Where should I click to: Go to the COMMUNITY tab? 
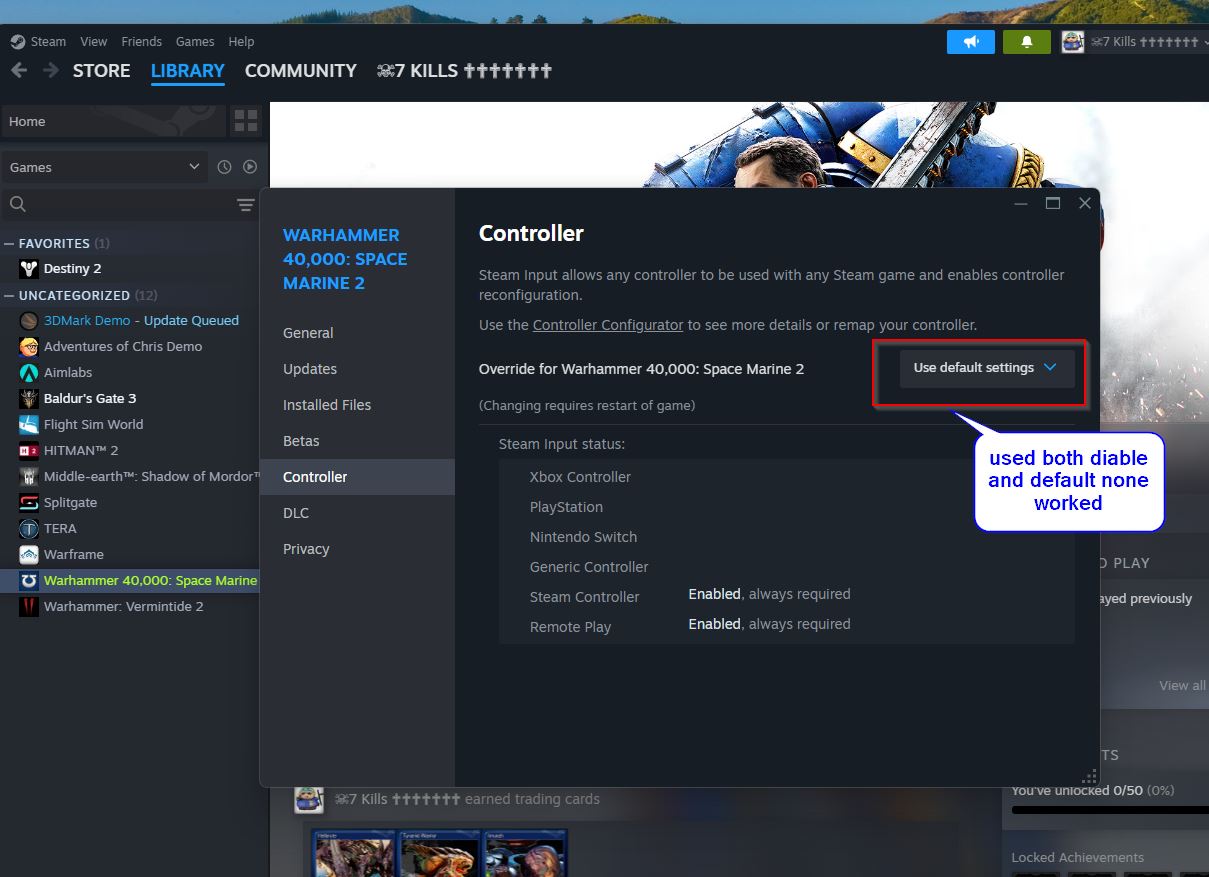pos(301,71)
